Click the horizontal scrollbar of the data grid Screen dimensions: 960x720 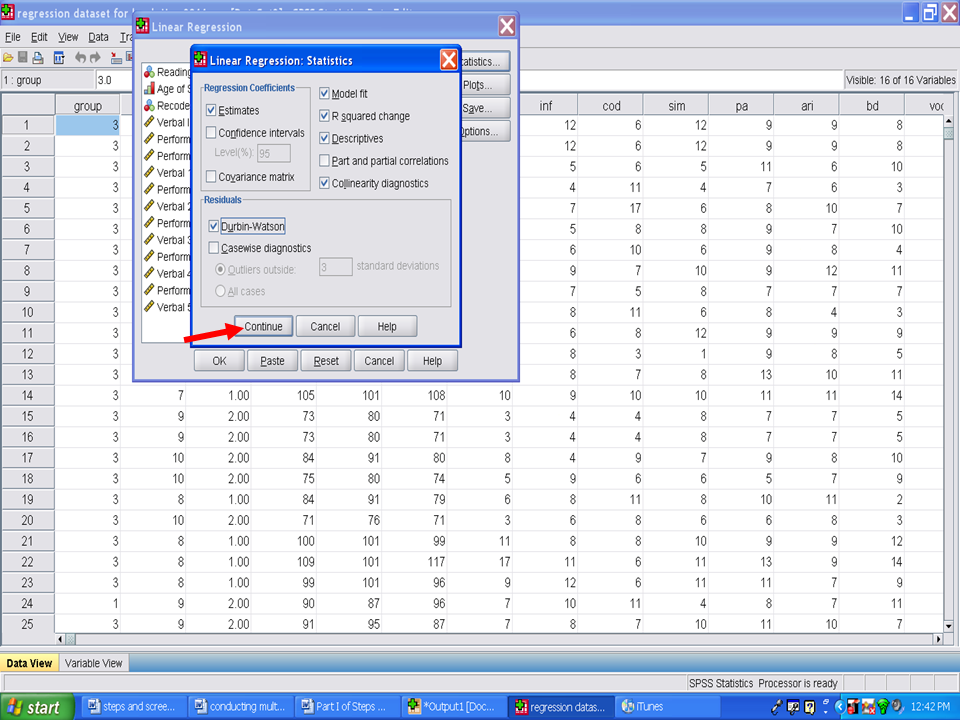point(500,639)
